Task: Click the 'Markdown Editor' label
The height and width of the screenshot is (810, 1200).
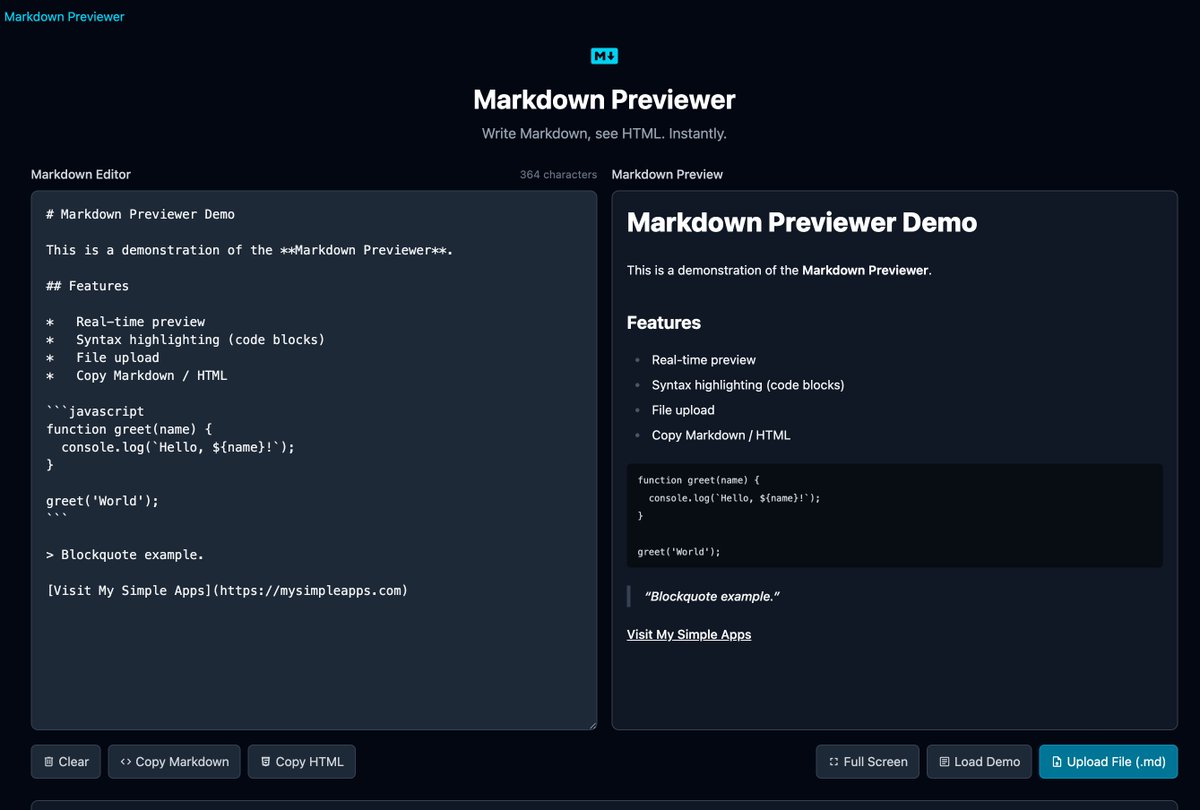Action: click(x=81, y=174)
